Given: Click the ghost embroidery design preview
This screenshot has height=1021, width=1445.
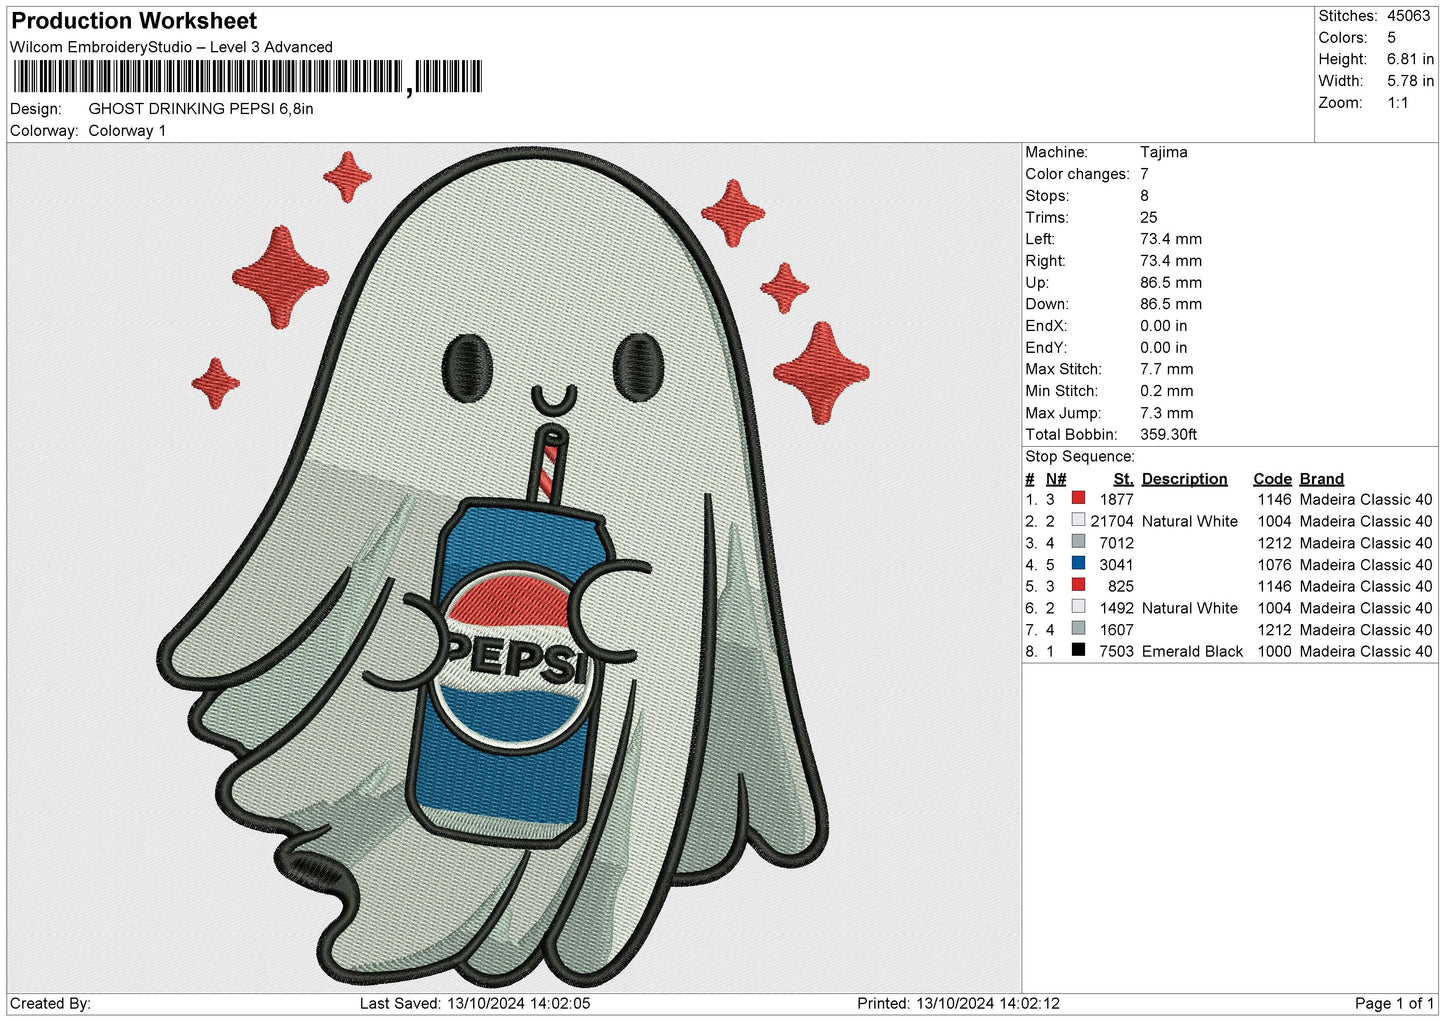Looking at the screenshot, I should click(514, 567).
